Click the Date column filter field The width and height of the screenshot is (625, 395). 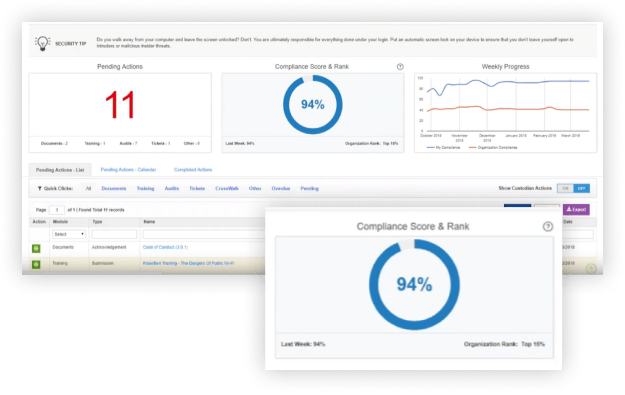pyautogui.click(x=578, y=234)
